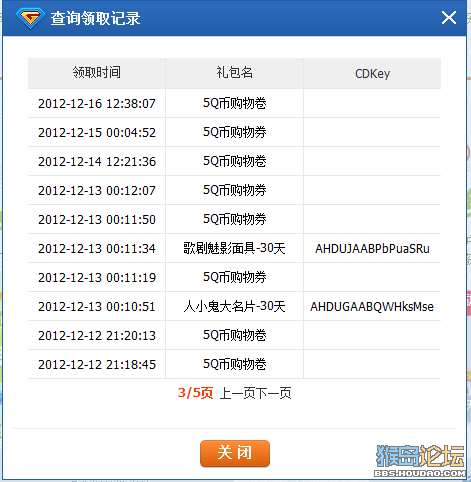Click the 人小鬼大名片-30天 gift name
This screenshot has height=482, width=471.
[234, 306]
